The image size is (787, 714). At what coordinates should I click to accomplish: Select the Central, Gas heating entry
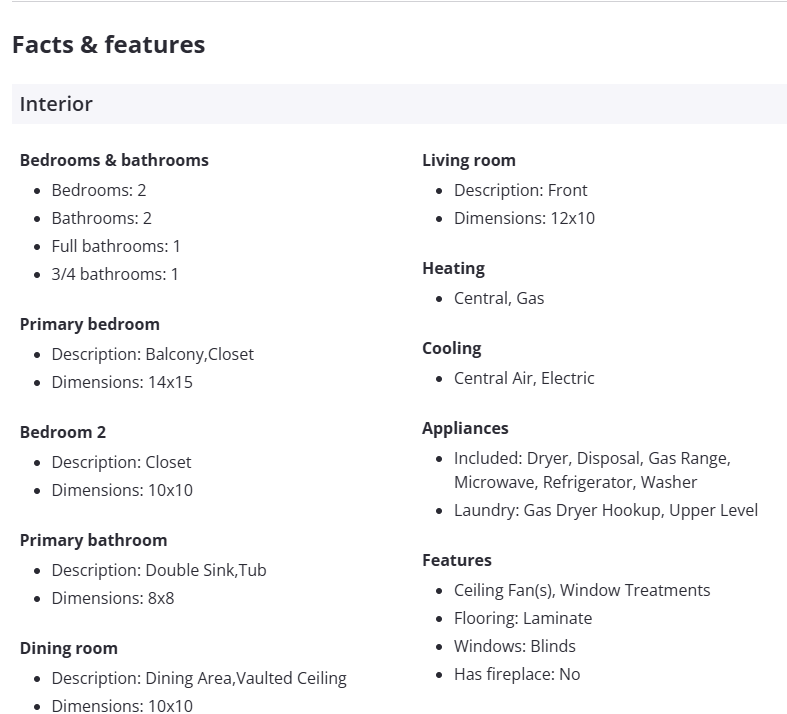pos(499,298)
